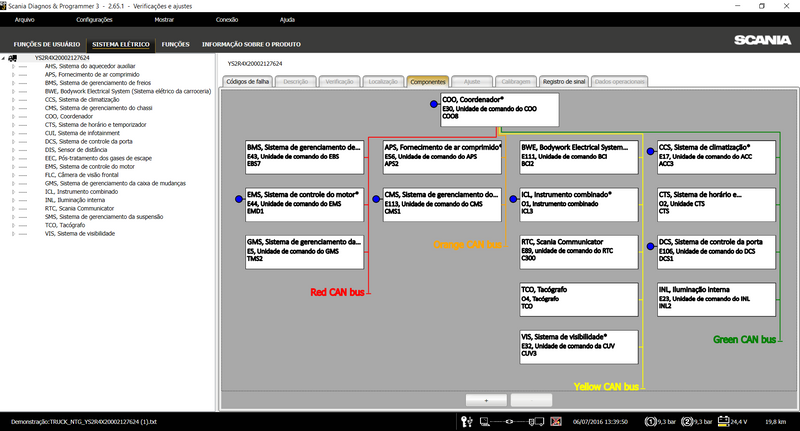The image size is (800, 431).
Task: Select CUI Sistema de infotainment in tree
Action: [x=82, y=133]
